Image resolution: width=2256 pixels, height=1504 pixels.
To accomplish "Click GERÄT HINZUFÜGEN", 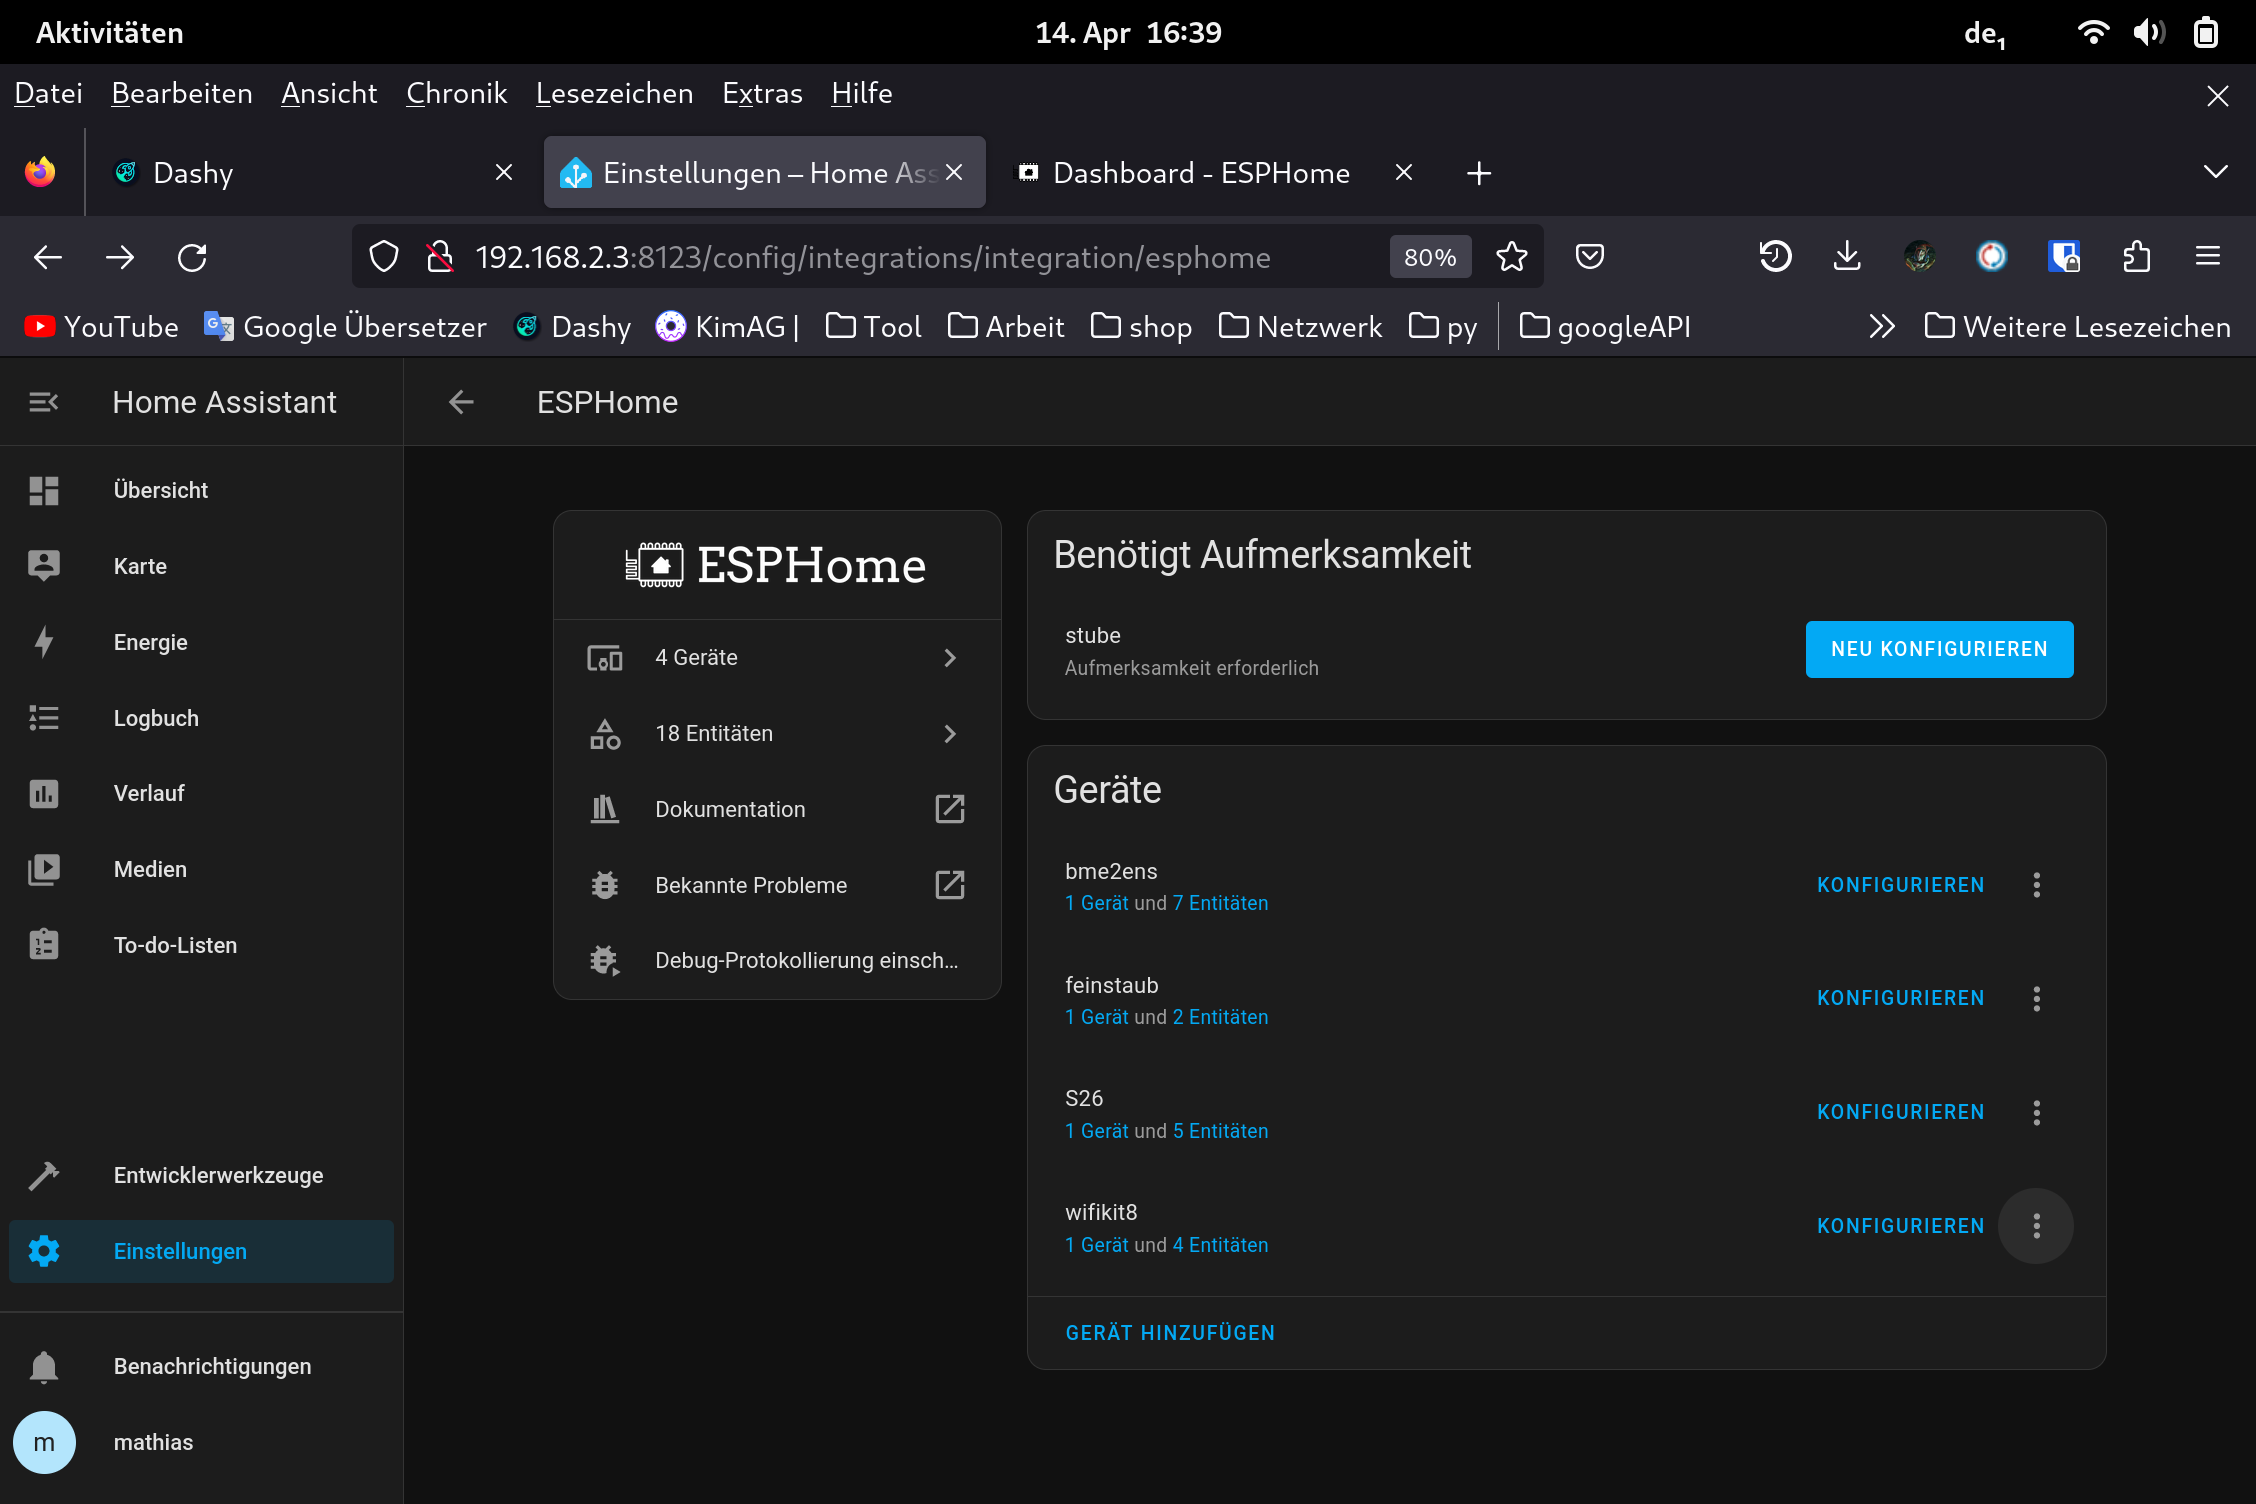I will click(x=1170, y=1333).
